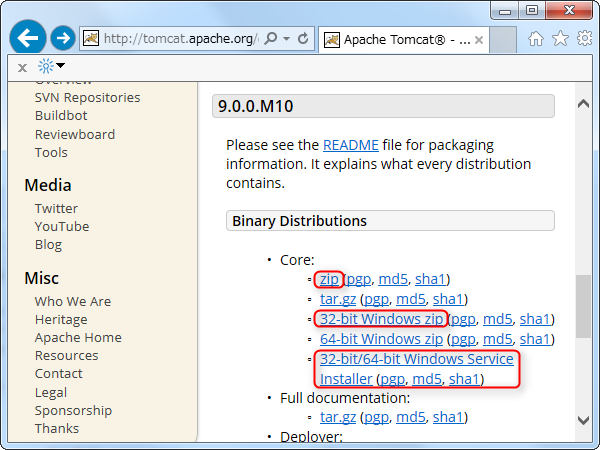Image resolution: width=600 pixels, height=450 pixels.
Task: Open md5 for Windows Service Installer
Action: point(427,379)
